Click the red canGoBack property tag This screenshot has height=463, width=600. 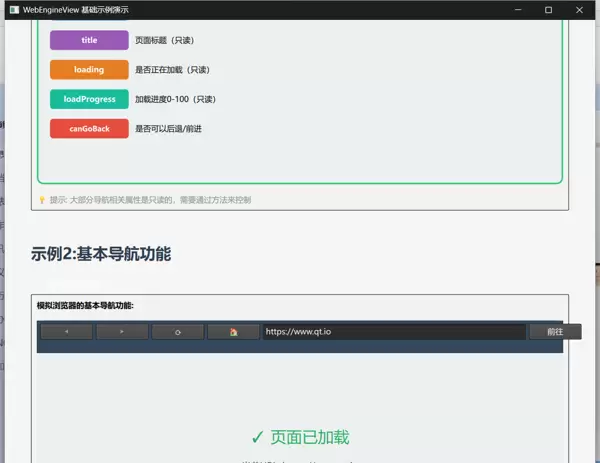pyautogui.click(x=89, y=129)
